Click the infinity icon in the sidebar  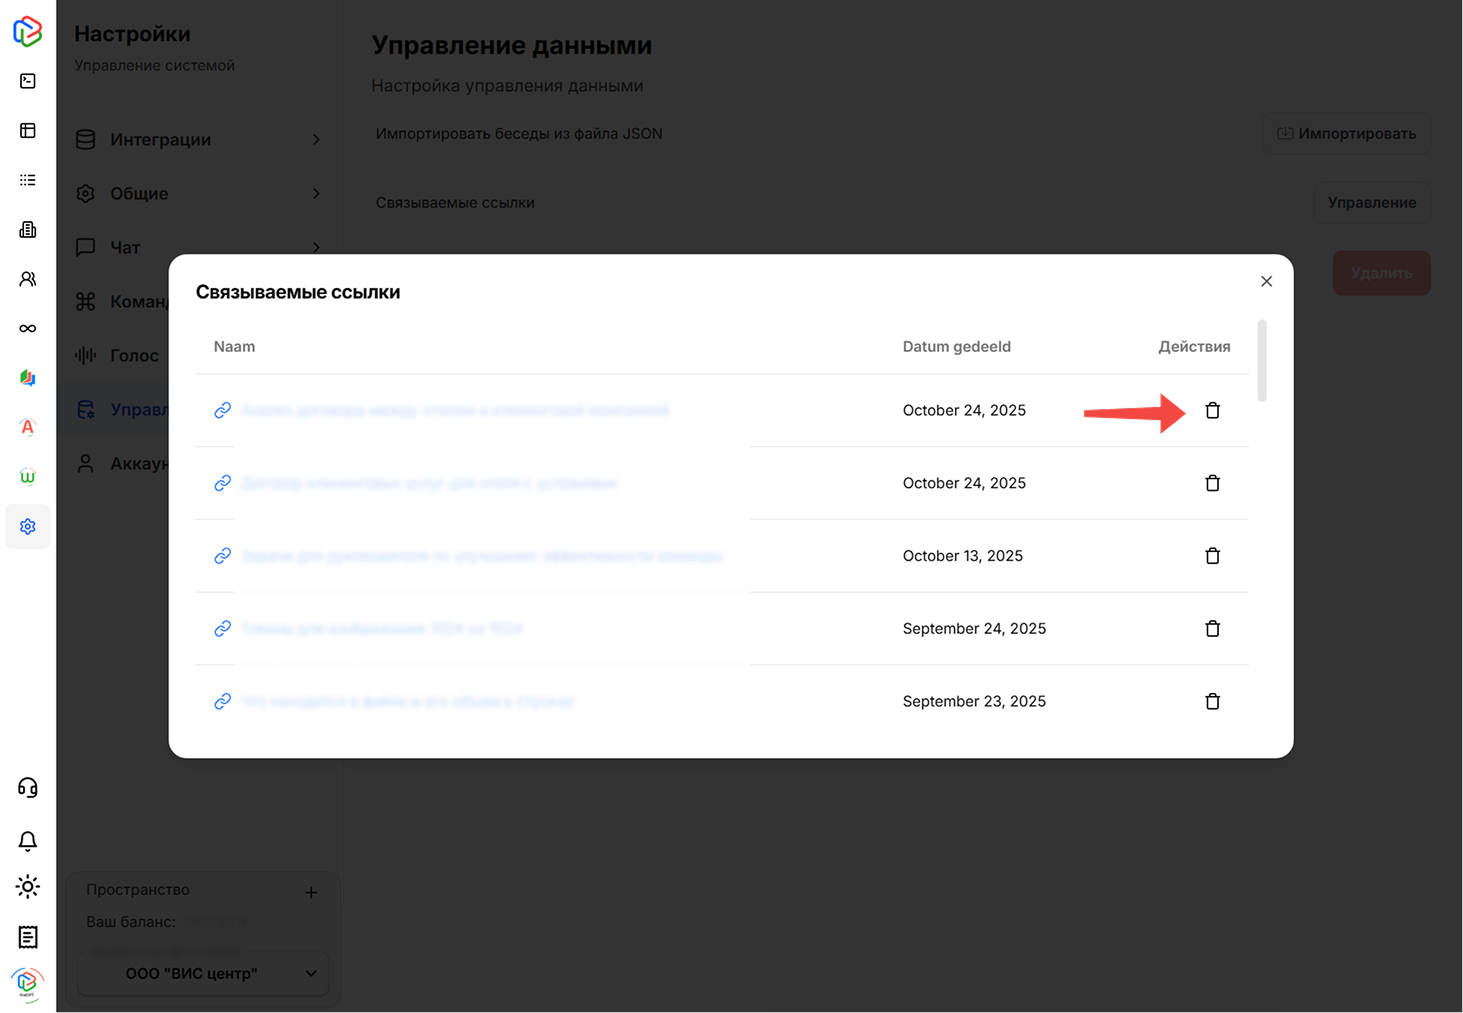tap(27, 328)
